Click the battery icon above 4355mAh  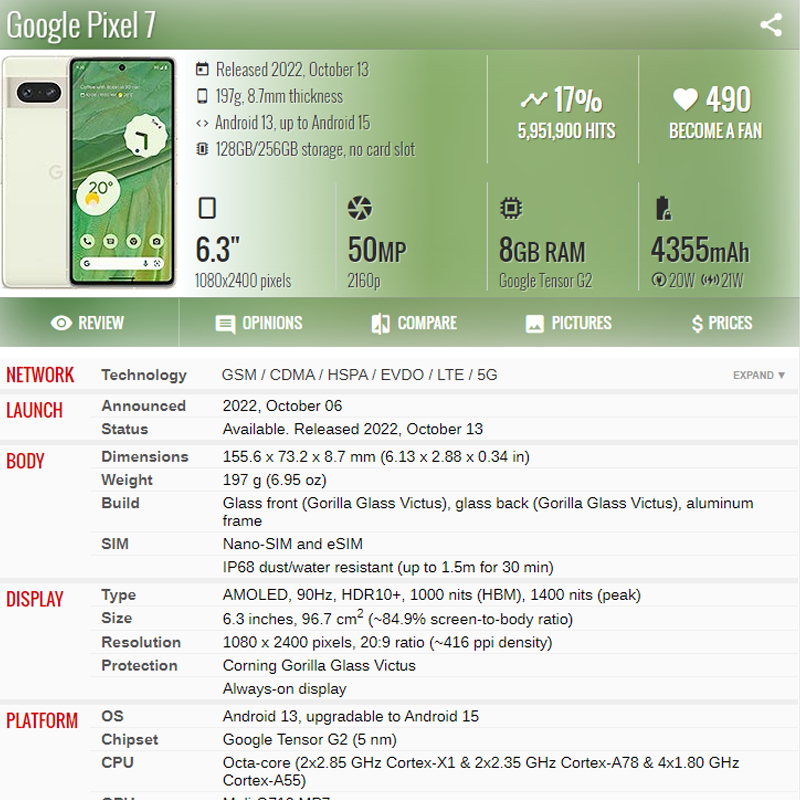(x=662, y=208)
